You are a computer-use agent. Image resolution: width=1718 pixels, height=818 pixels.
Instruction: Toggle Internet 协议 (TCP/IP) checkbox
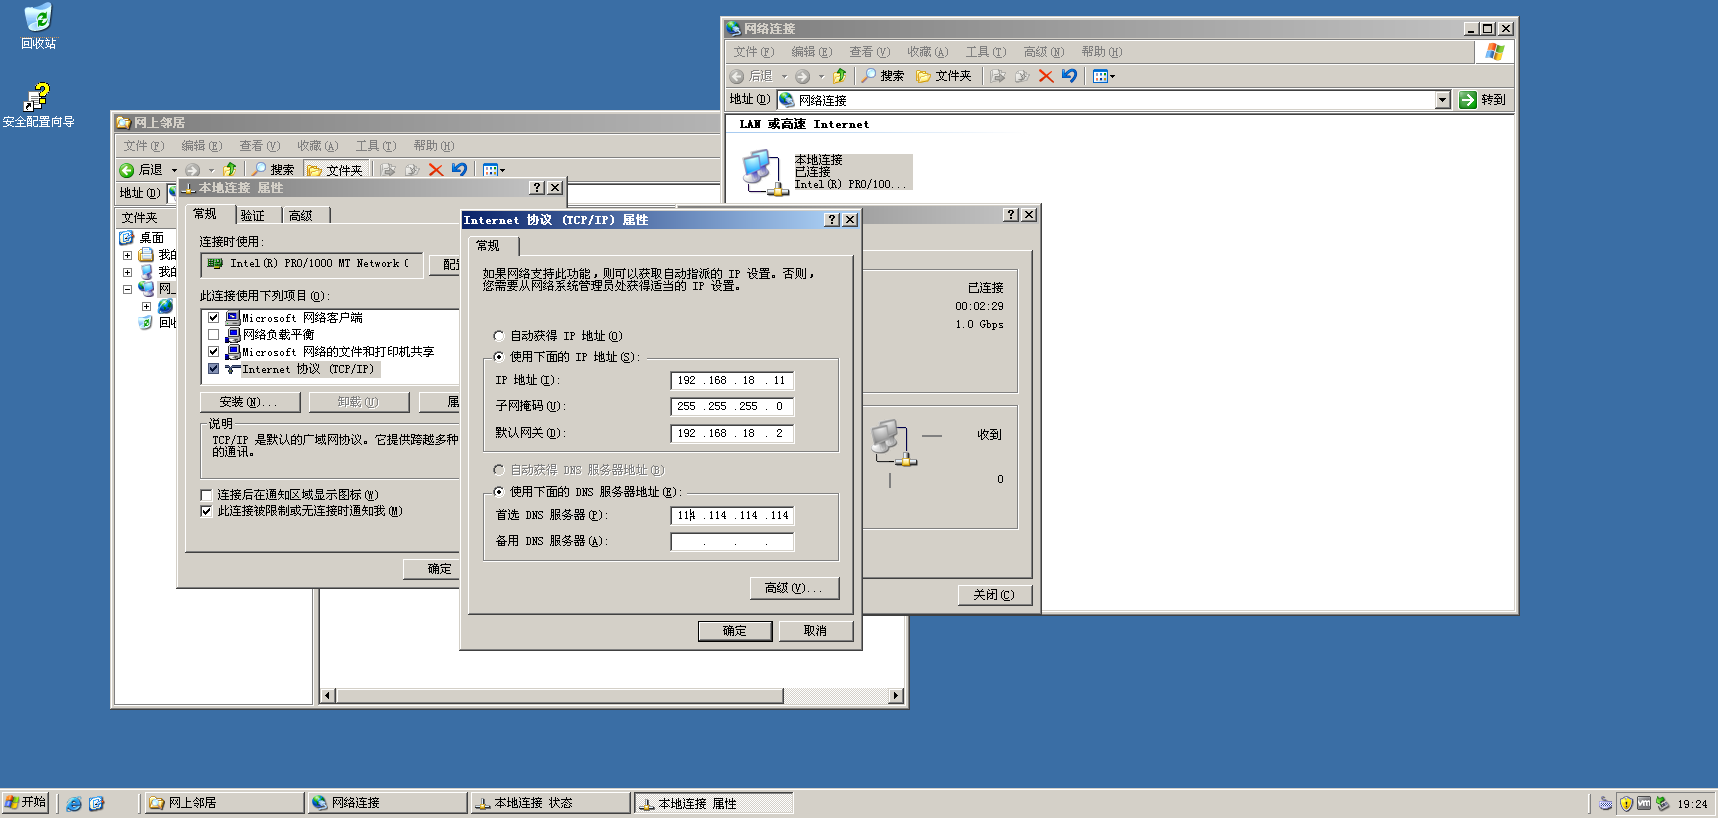point(213,369)
